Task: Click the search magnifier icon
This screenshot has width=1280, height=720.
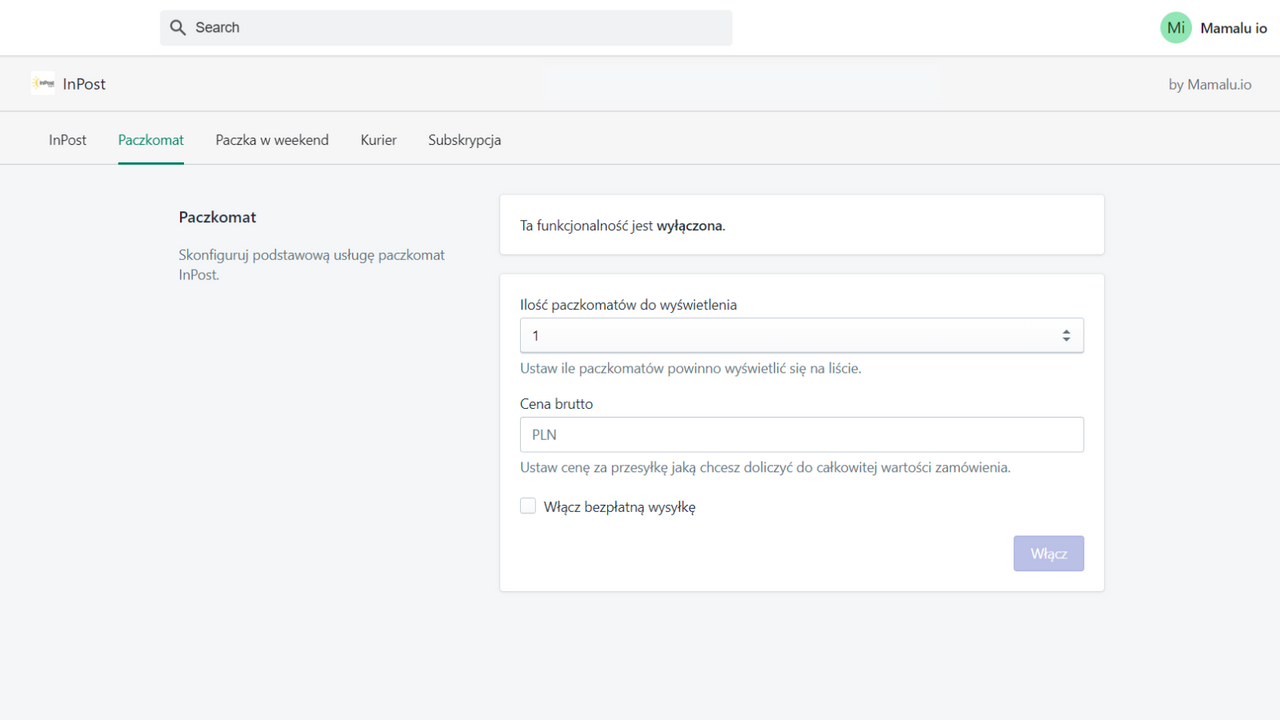Action: 178,28
